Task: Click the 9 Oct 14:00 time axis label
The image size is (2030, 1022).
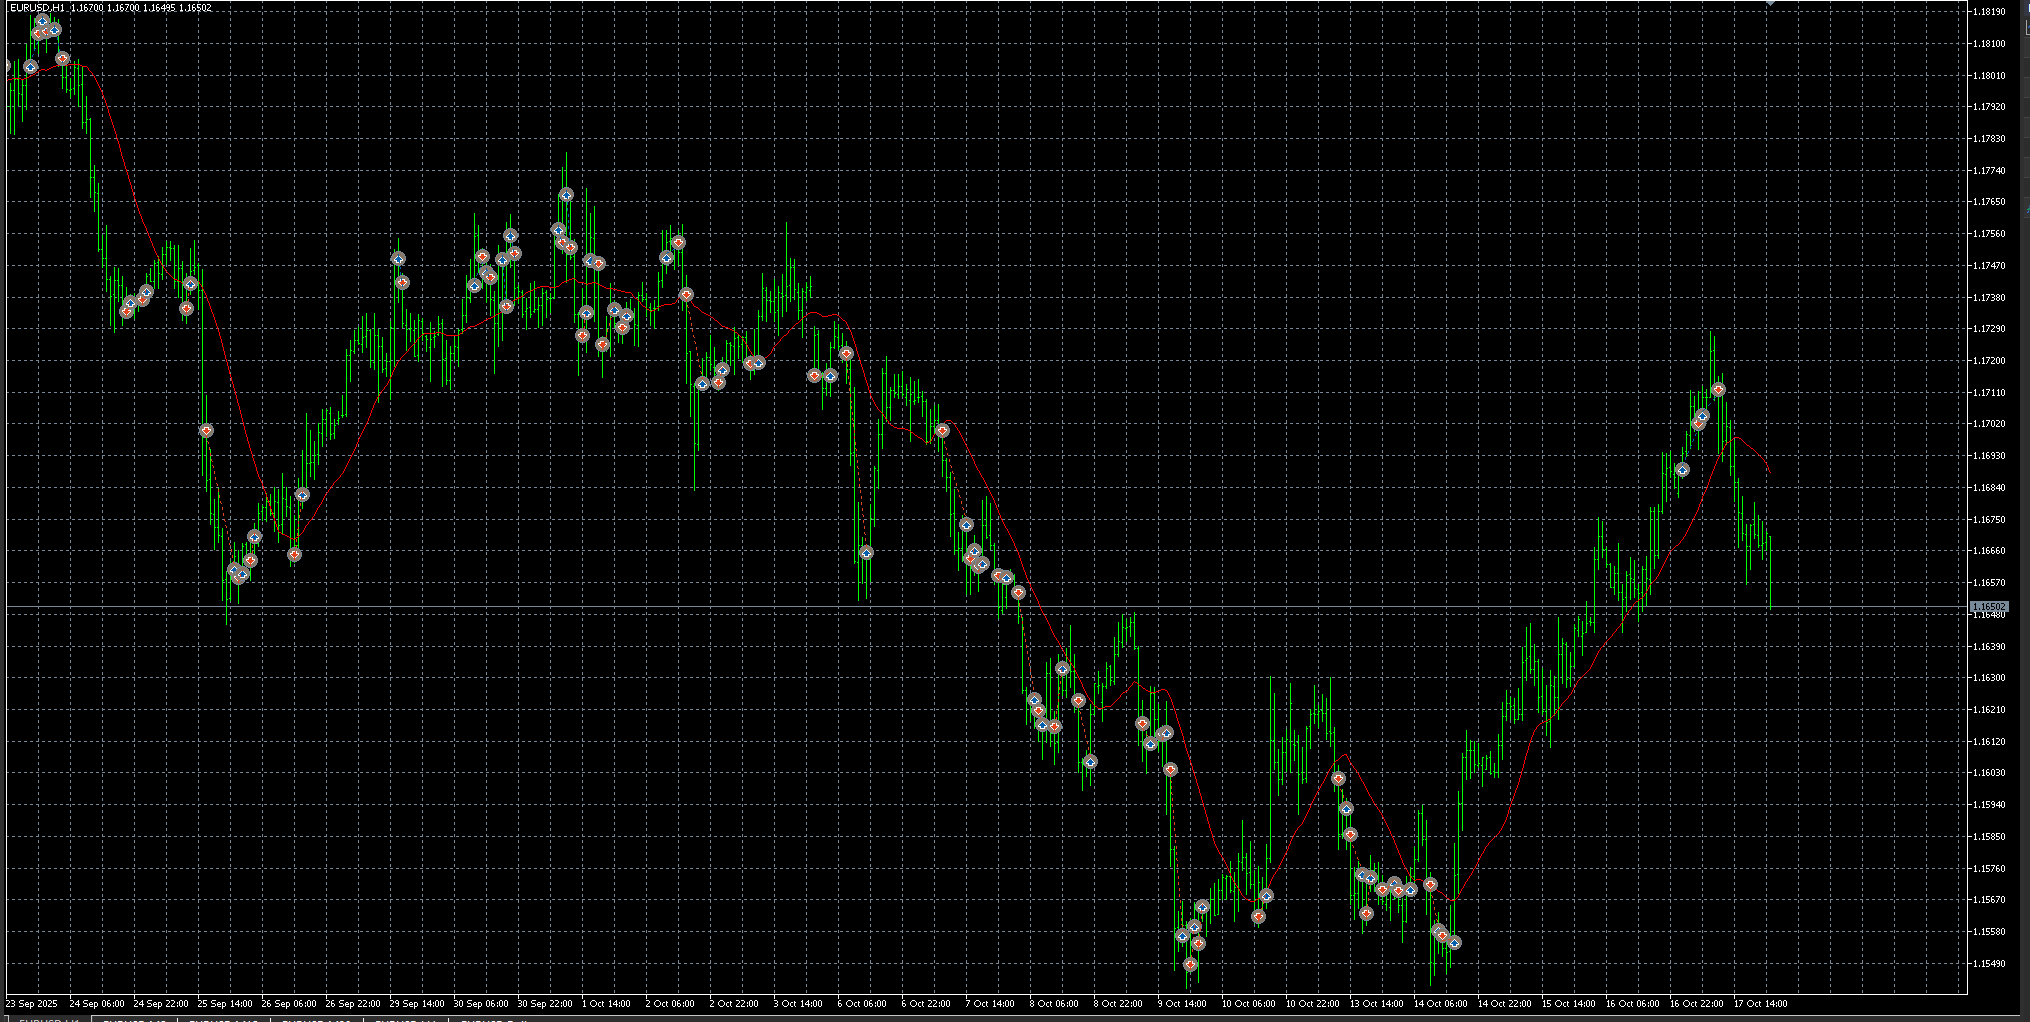Action: pos(1182,1003)
